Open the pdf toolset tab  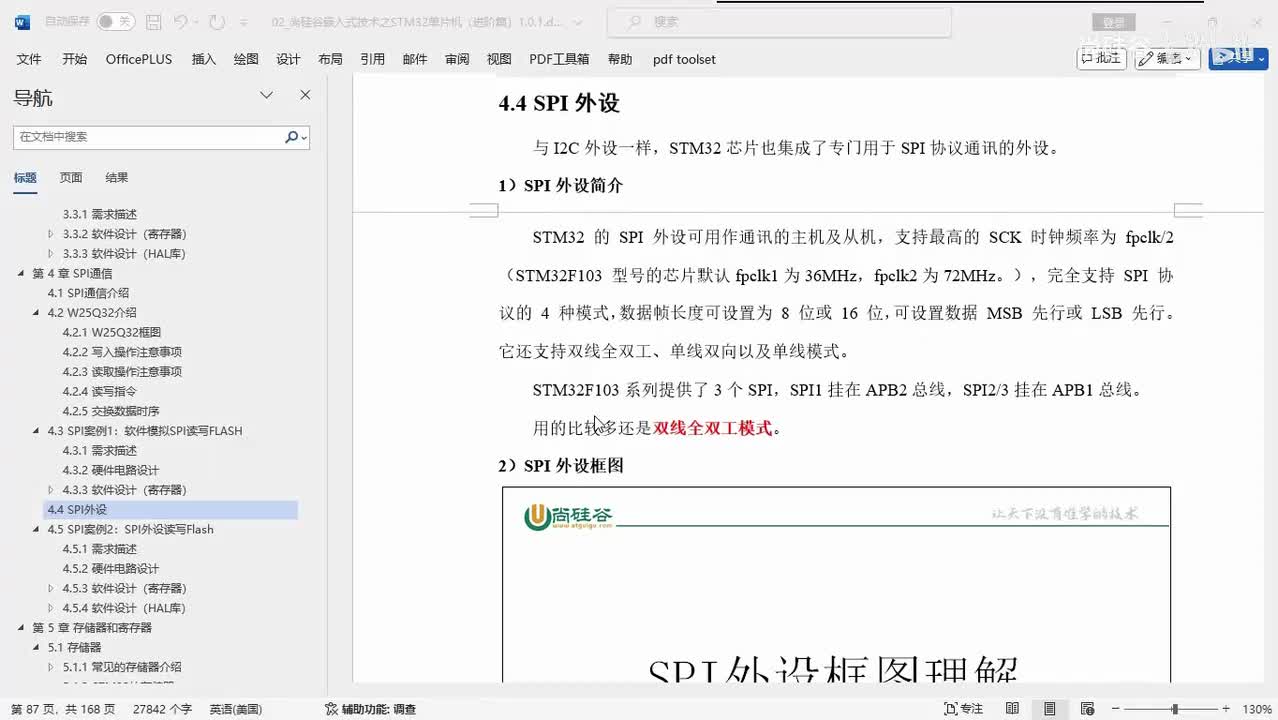tap(684, 59)
